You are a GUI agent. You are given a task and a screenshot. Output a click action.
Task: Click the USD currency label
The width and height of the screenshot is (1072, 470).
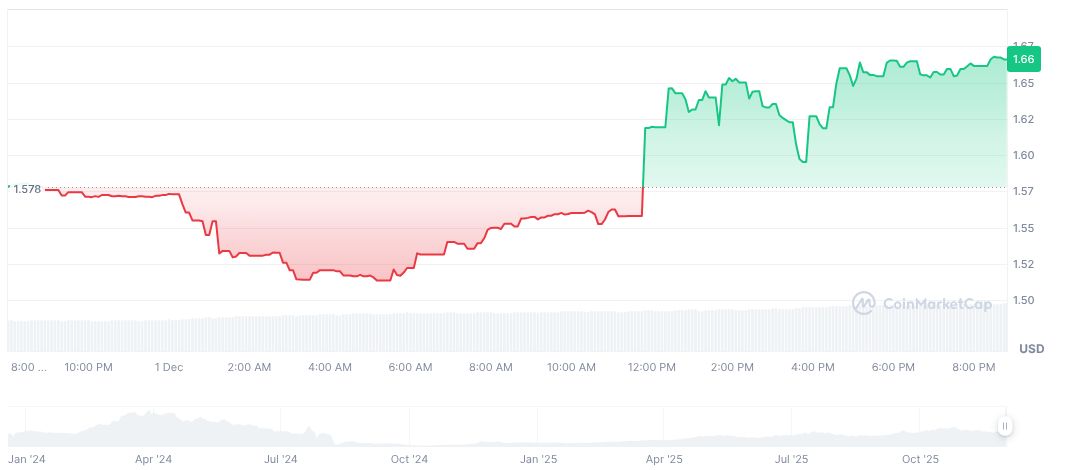click(1031, 349)
